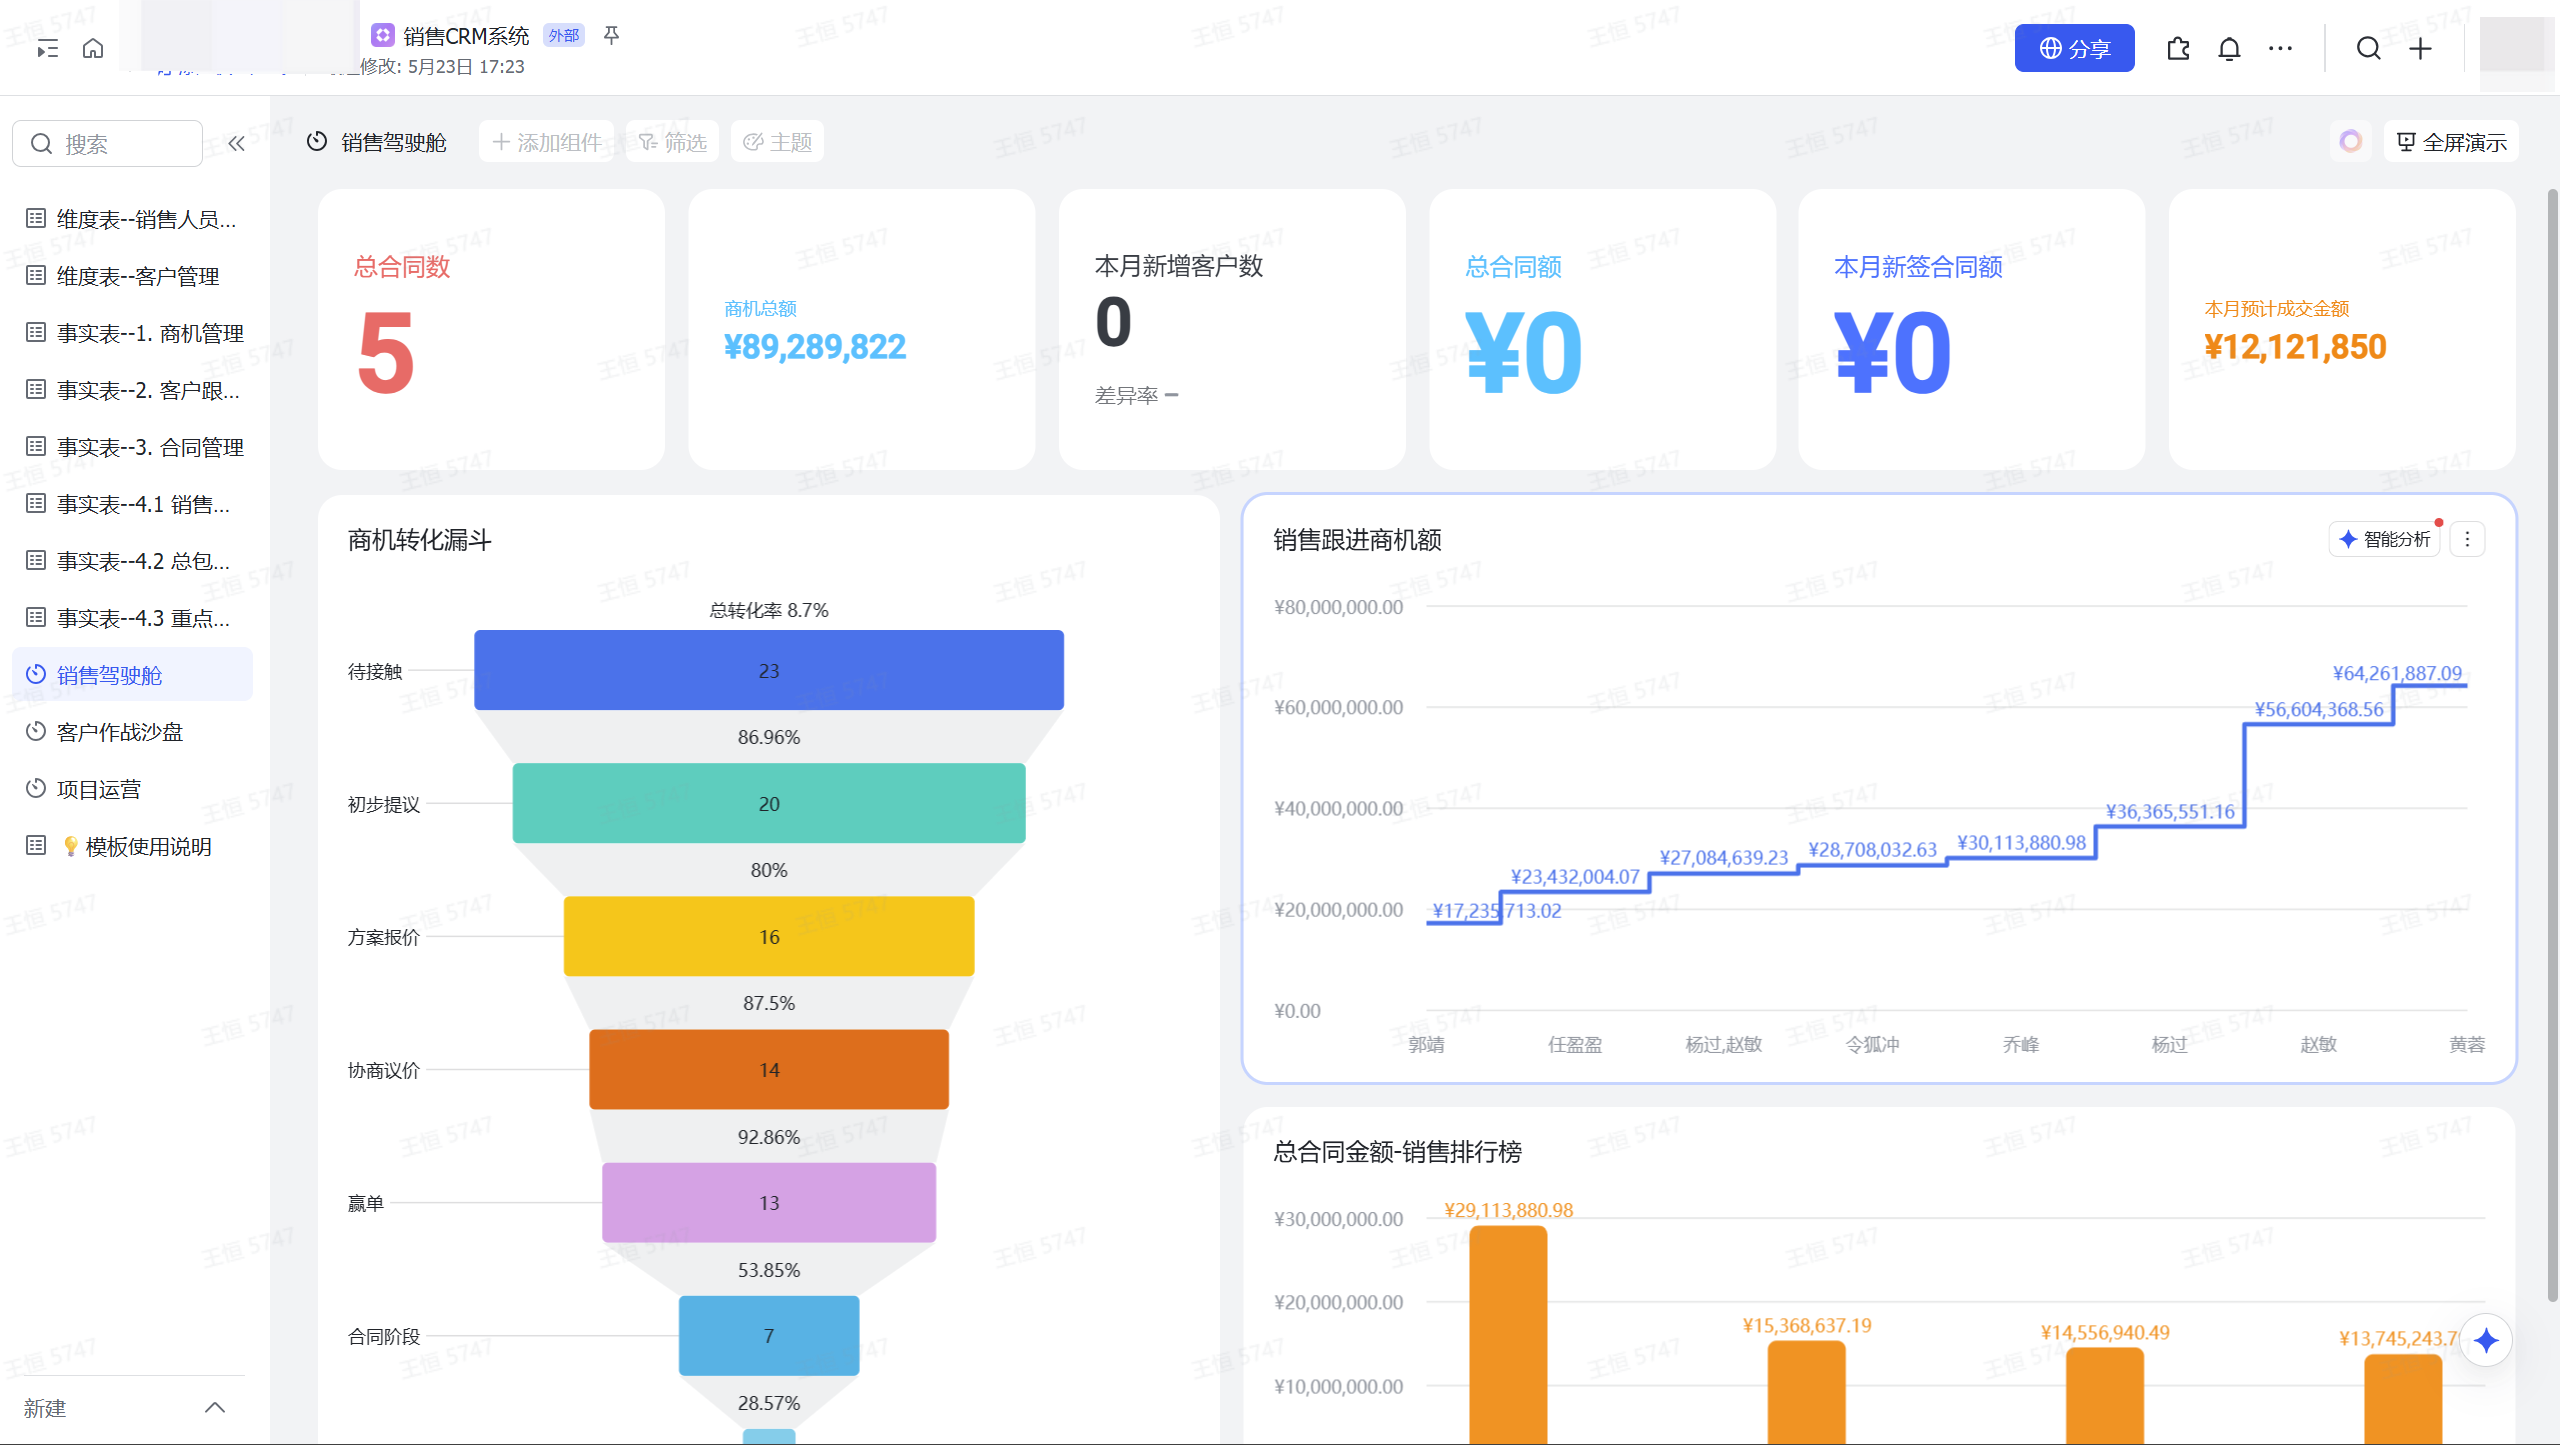2560x1445 pixels.
Task: Toggle the sidebar navigation icon
Action: (47, 48)
